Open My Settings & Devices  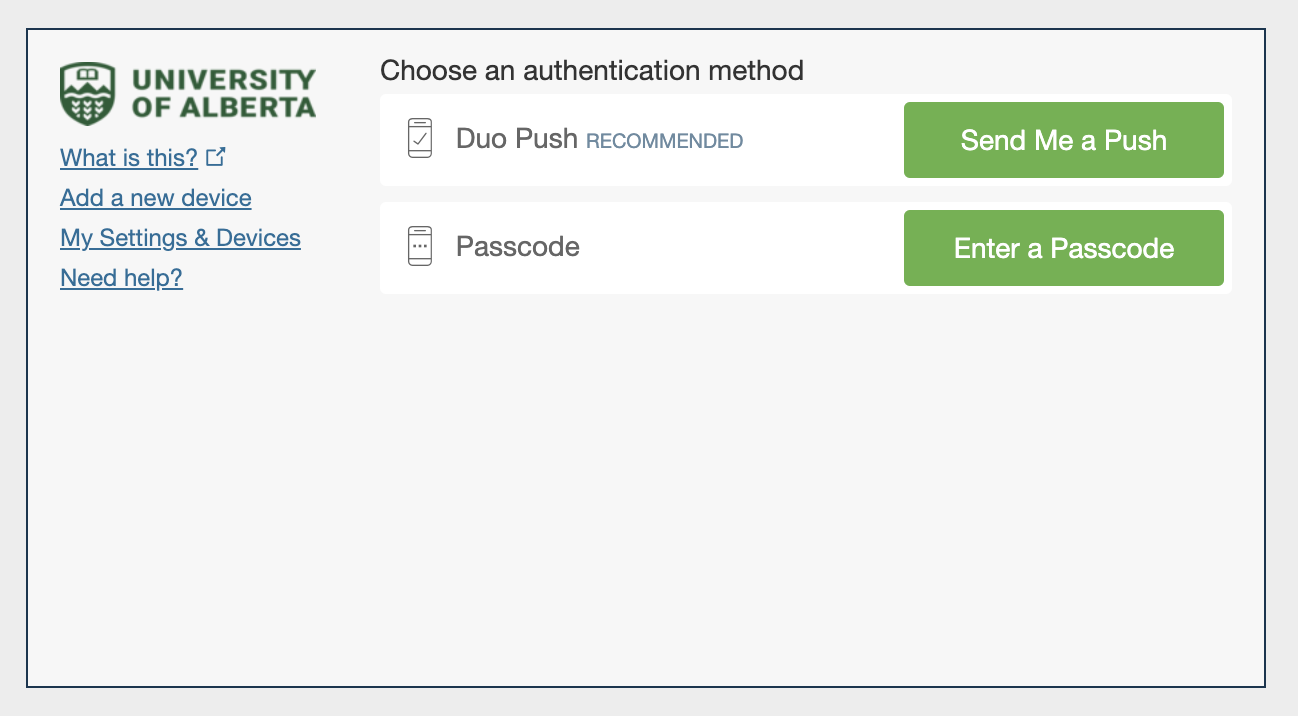(180, 238)
